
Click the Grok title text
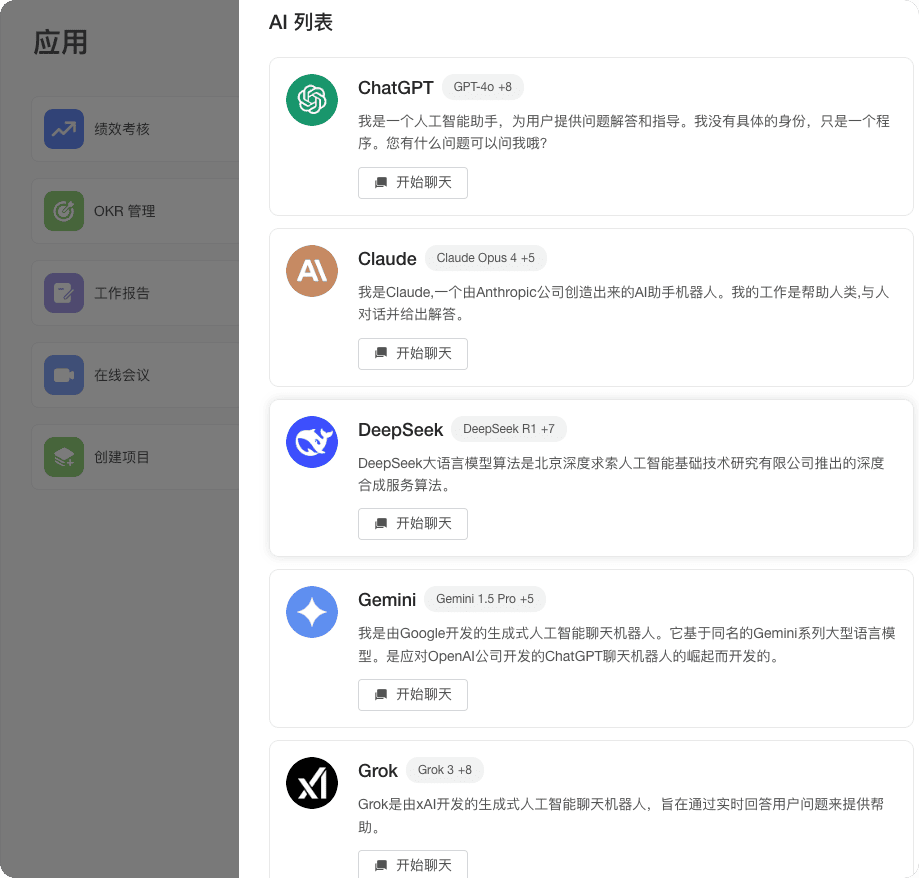coord(378,771)
